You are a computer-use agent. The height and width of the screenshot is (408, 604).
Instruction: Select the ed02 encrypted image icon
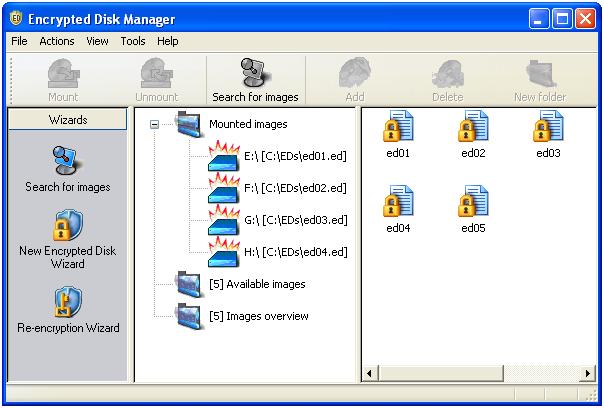click(x=473, y=126)
